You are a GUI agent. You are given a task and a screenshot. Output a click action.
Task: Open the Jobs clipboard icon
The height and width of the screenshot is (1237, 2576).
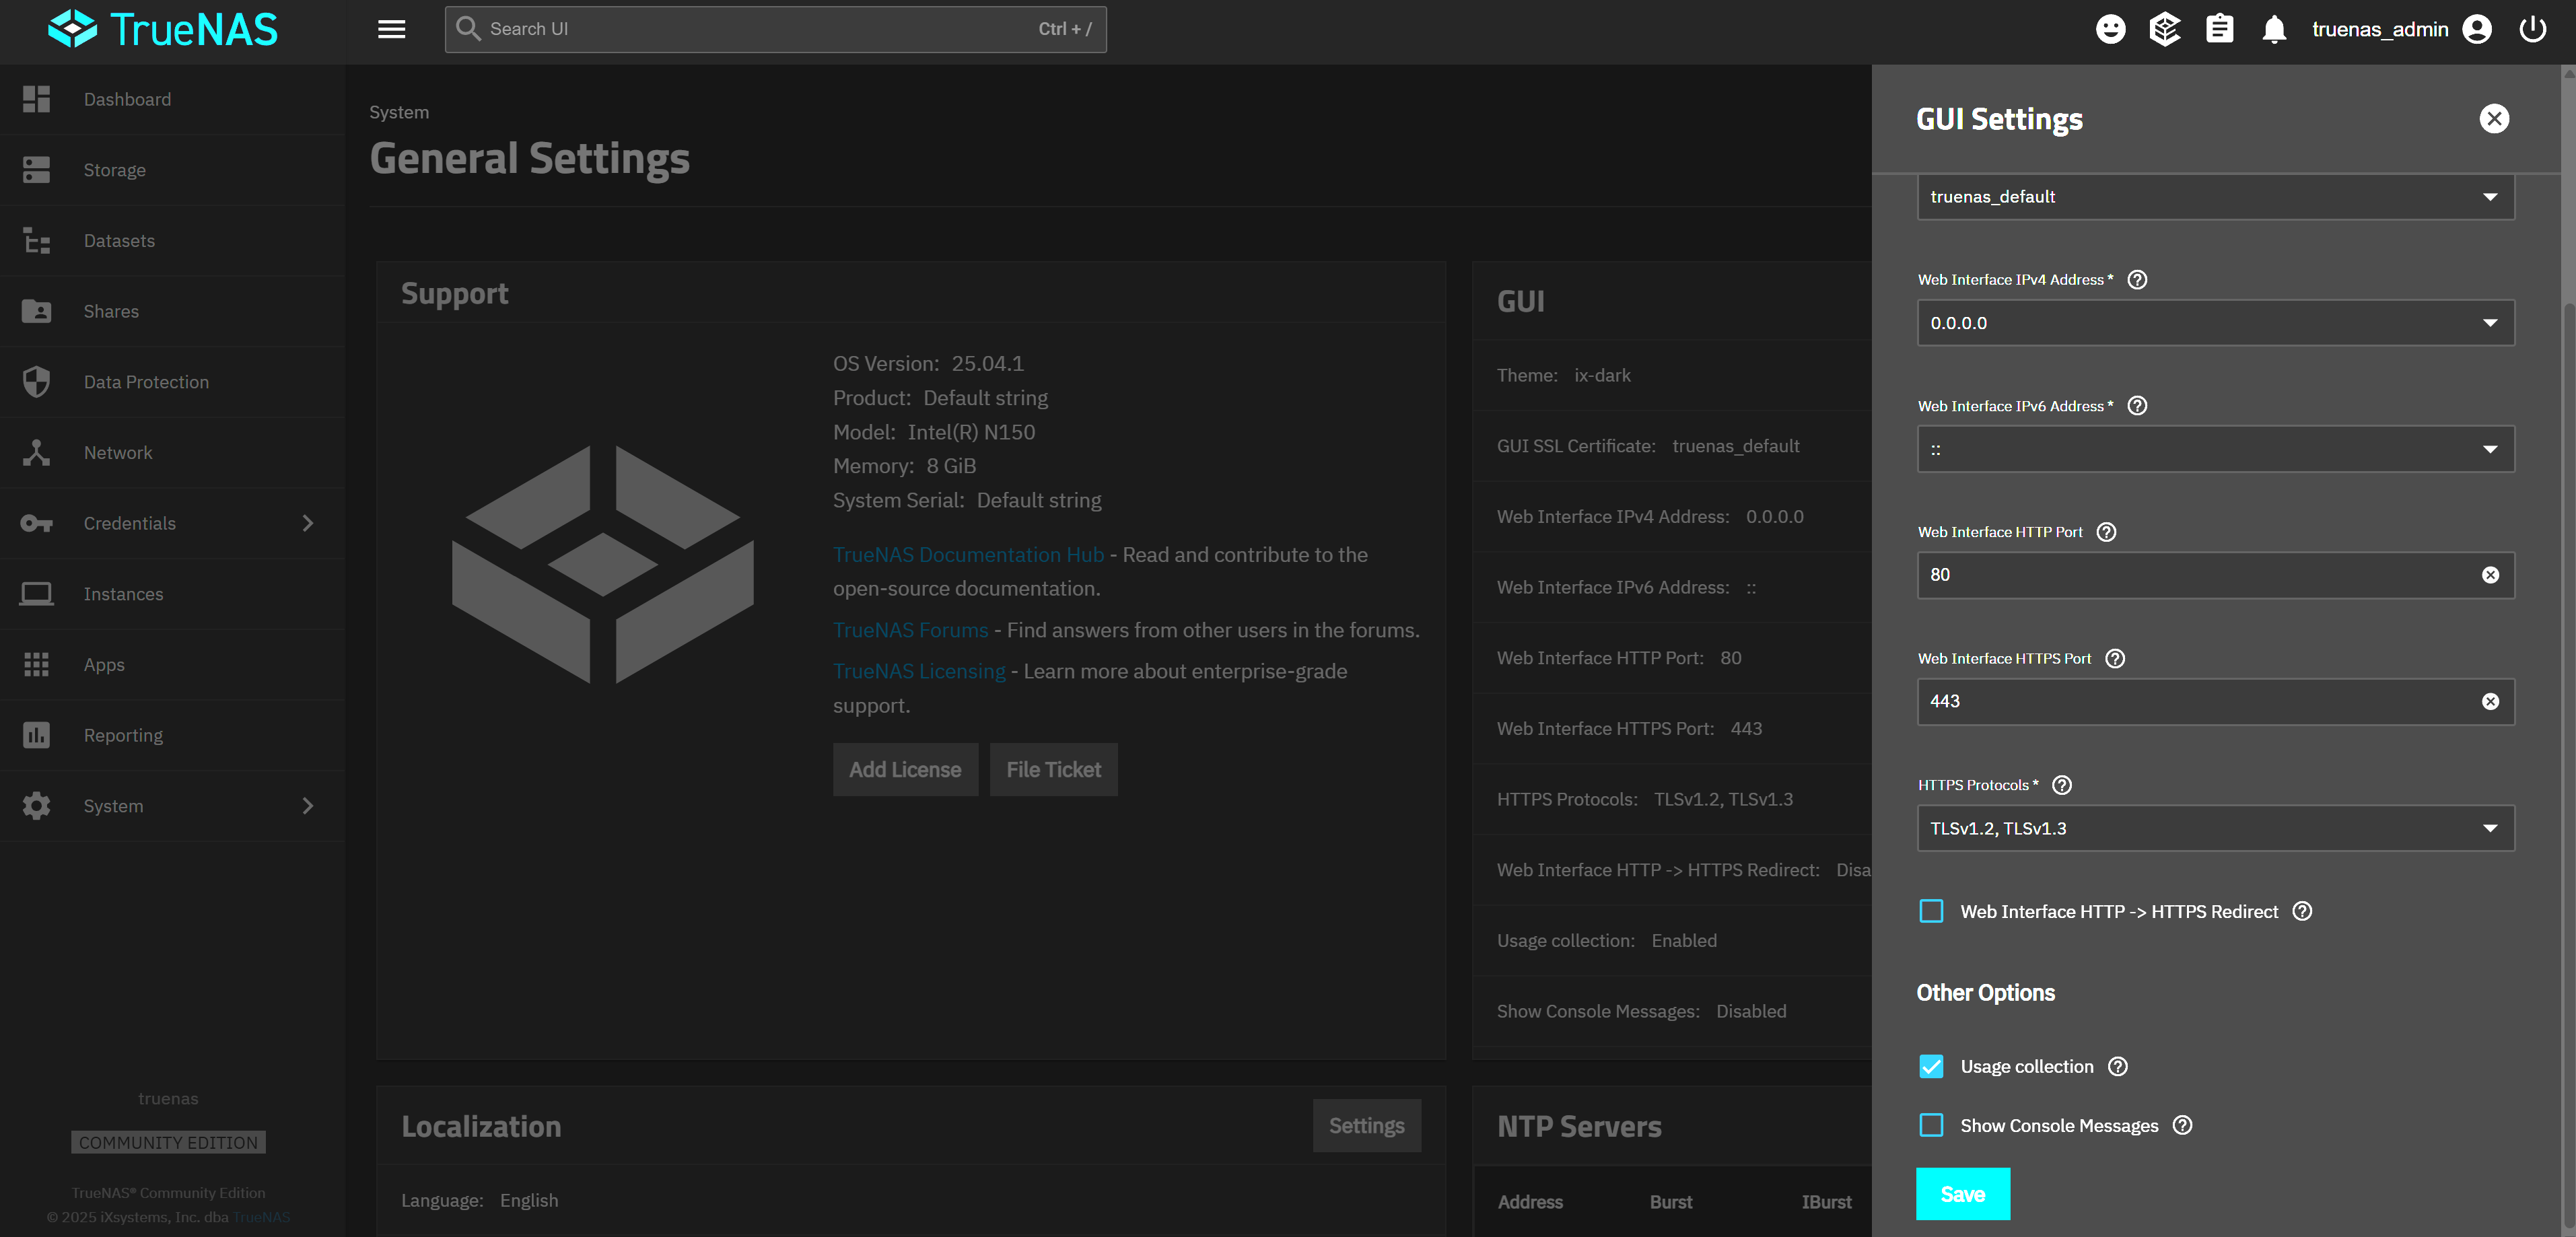point(2219,29)
